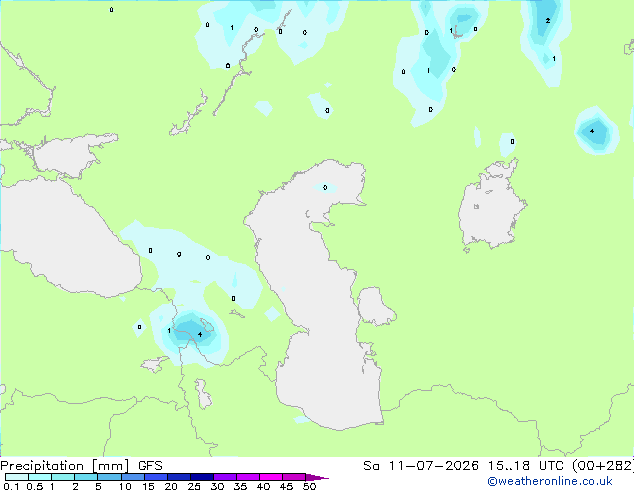The image size is (634, 490).
Task: Click the legend number label "35"
Action: 240,486
